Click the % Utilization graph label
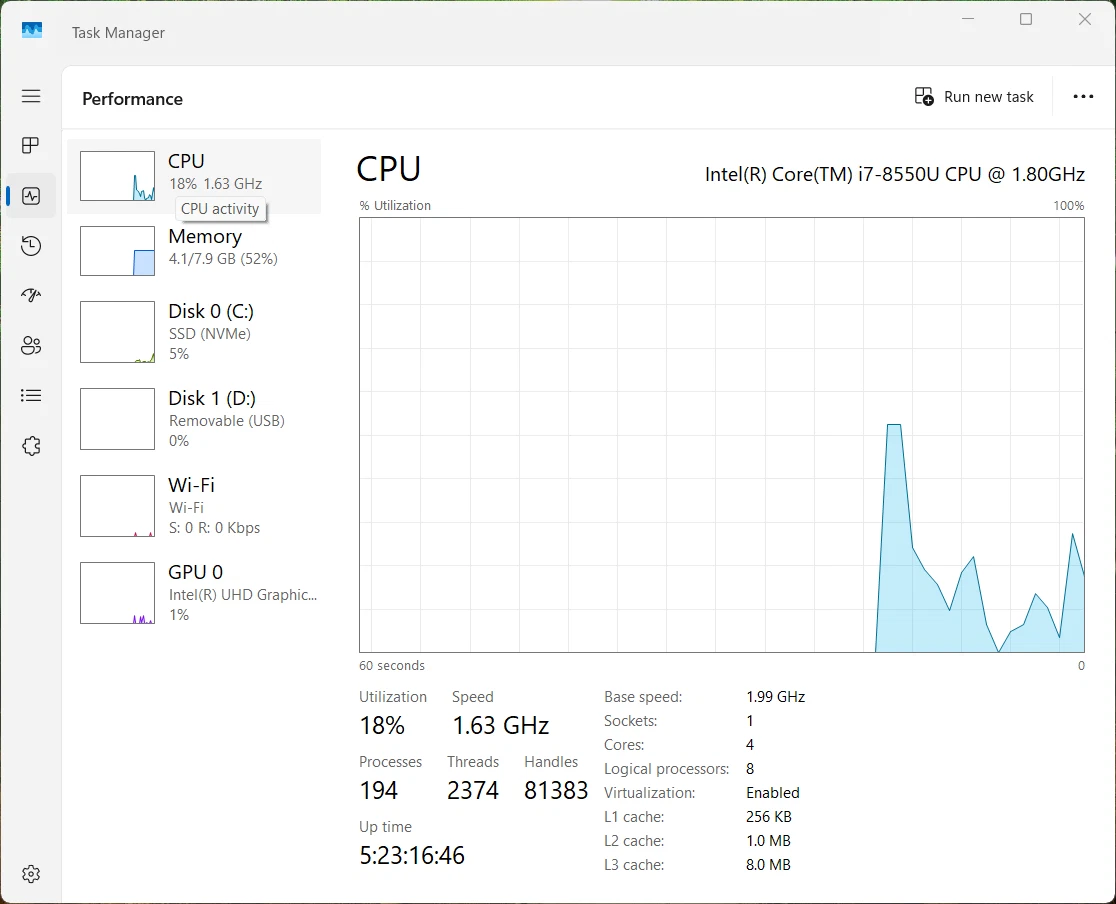Screen dimensions: 1116x904 pos(395,206)
